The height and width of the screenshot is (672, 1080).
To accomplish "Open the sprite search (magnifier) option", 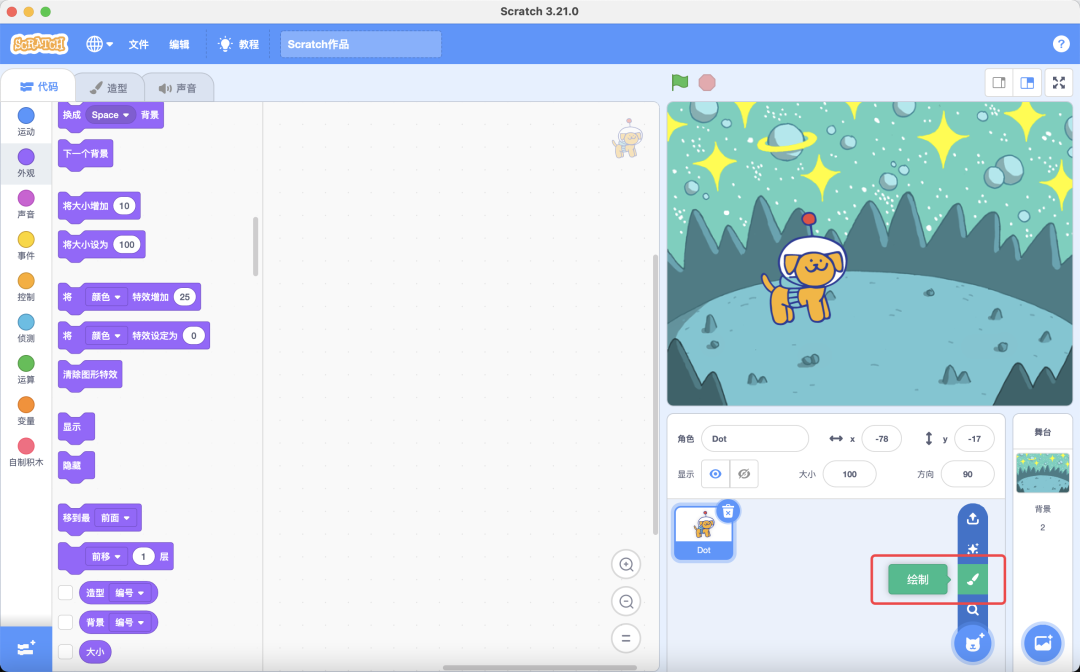I will (973, 609).
